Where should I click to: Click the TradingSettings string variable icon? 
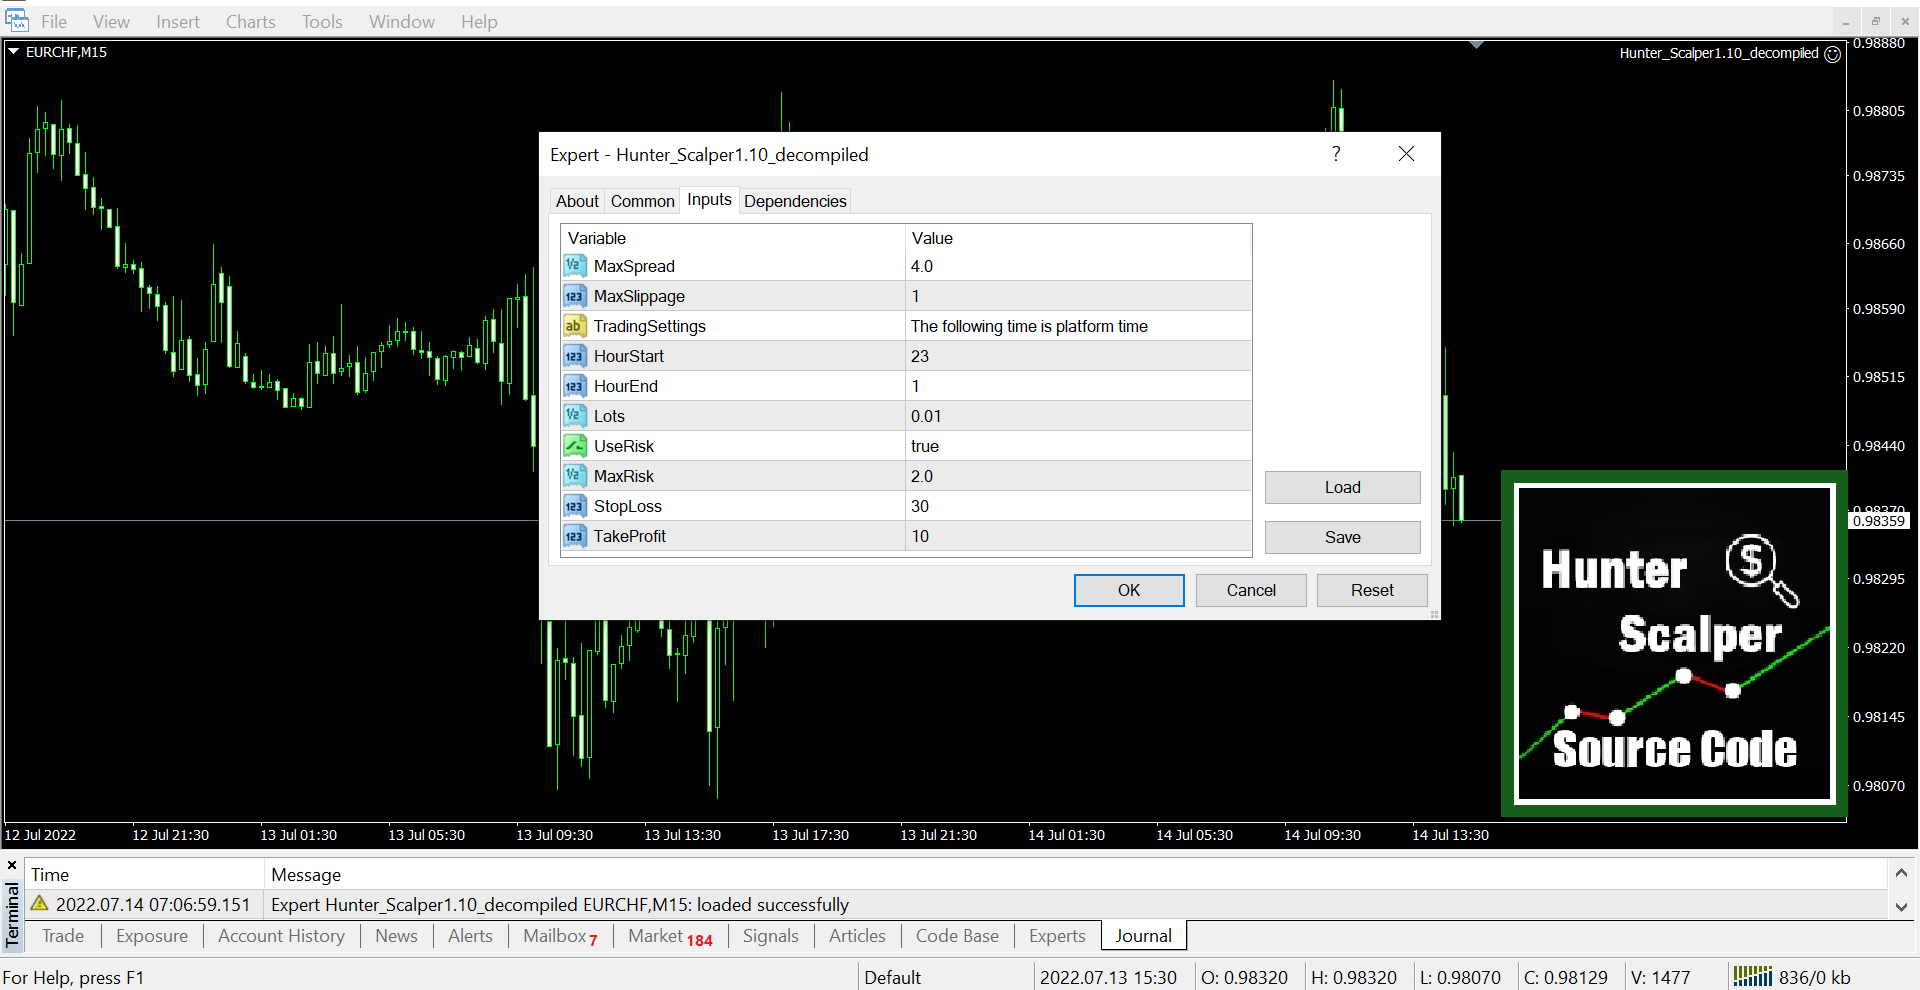[x=574, y=326]
